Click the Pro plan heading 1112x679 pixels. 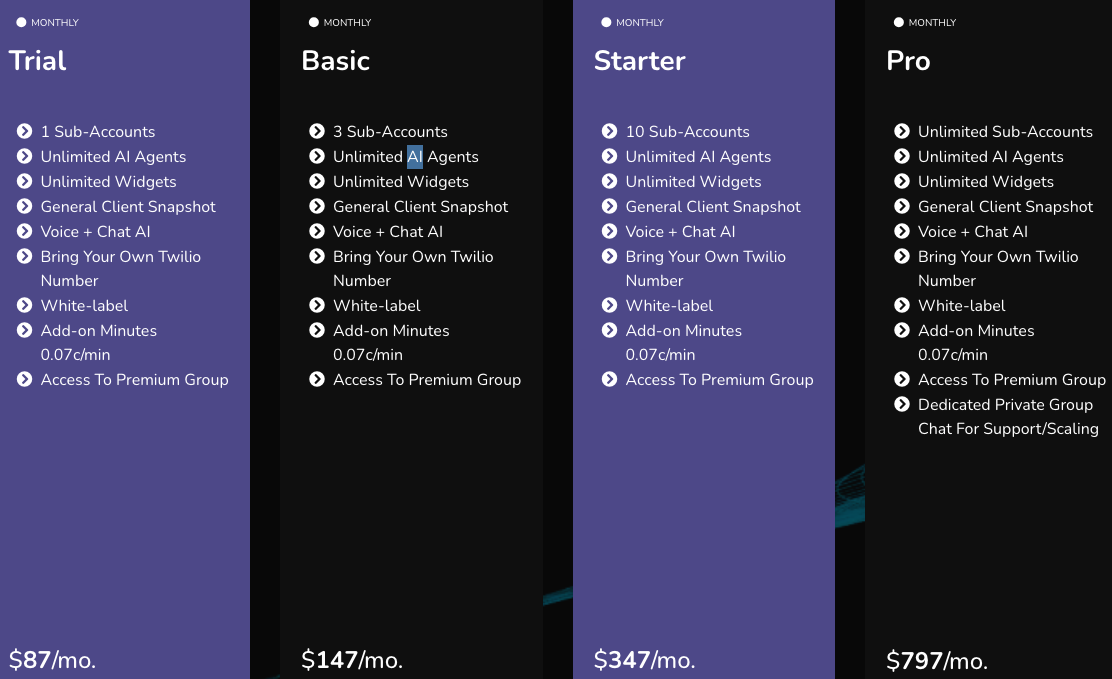pyautogui.click(x=908, y=61)
